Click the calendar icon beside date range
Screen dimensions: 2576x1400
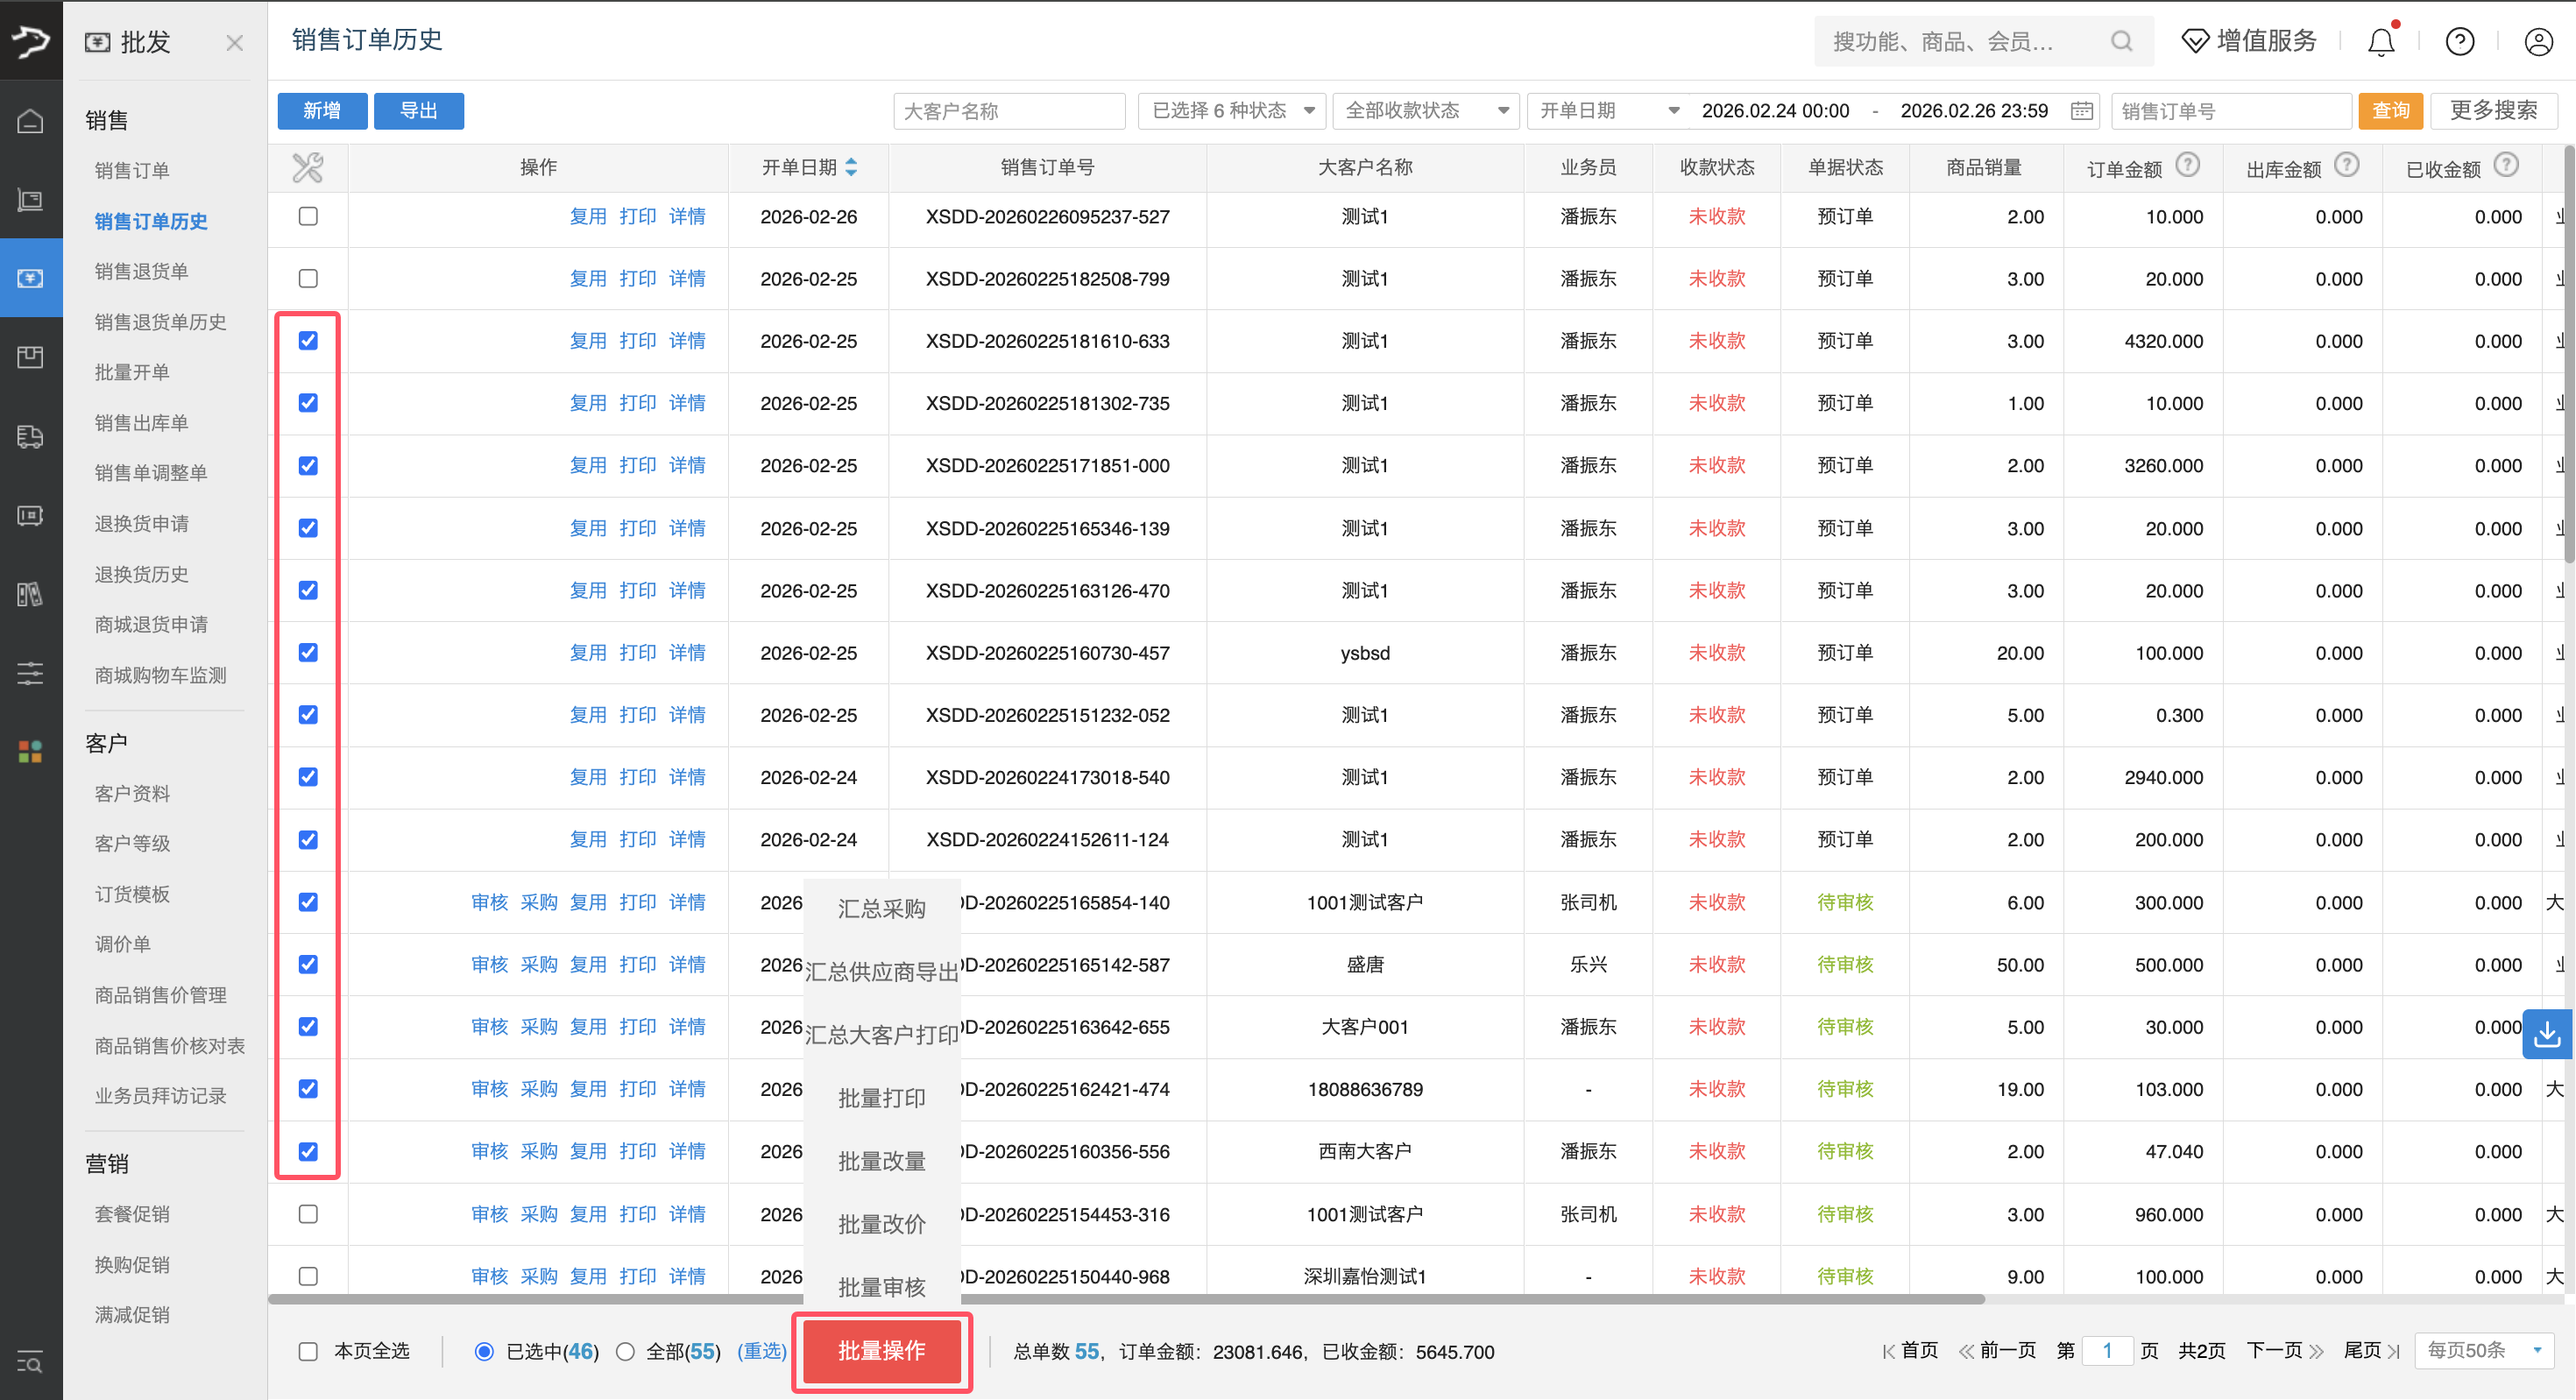pos(2081,111)
